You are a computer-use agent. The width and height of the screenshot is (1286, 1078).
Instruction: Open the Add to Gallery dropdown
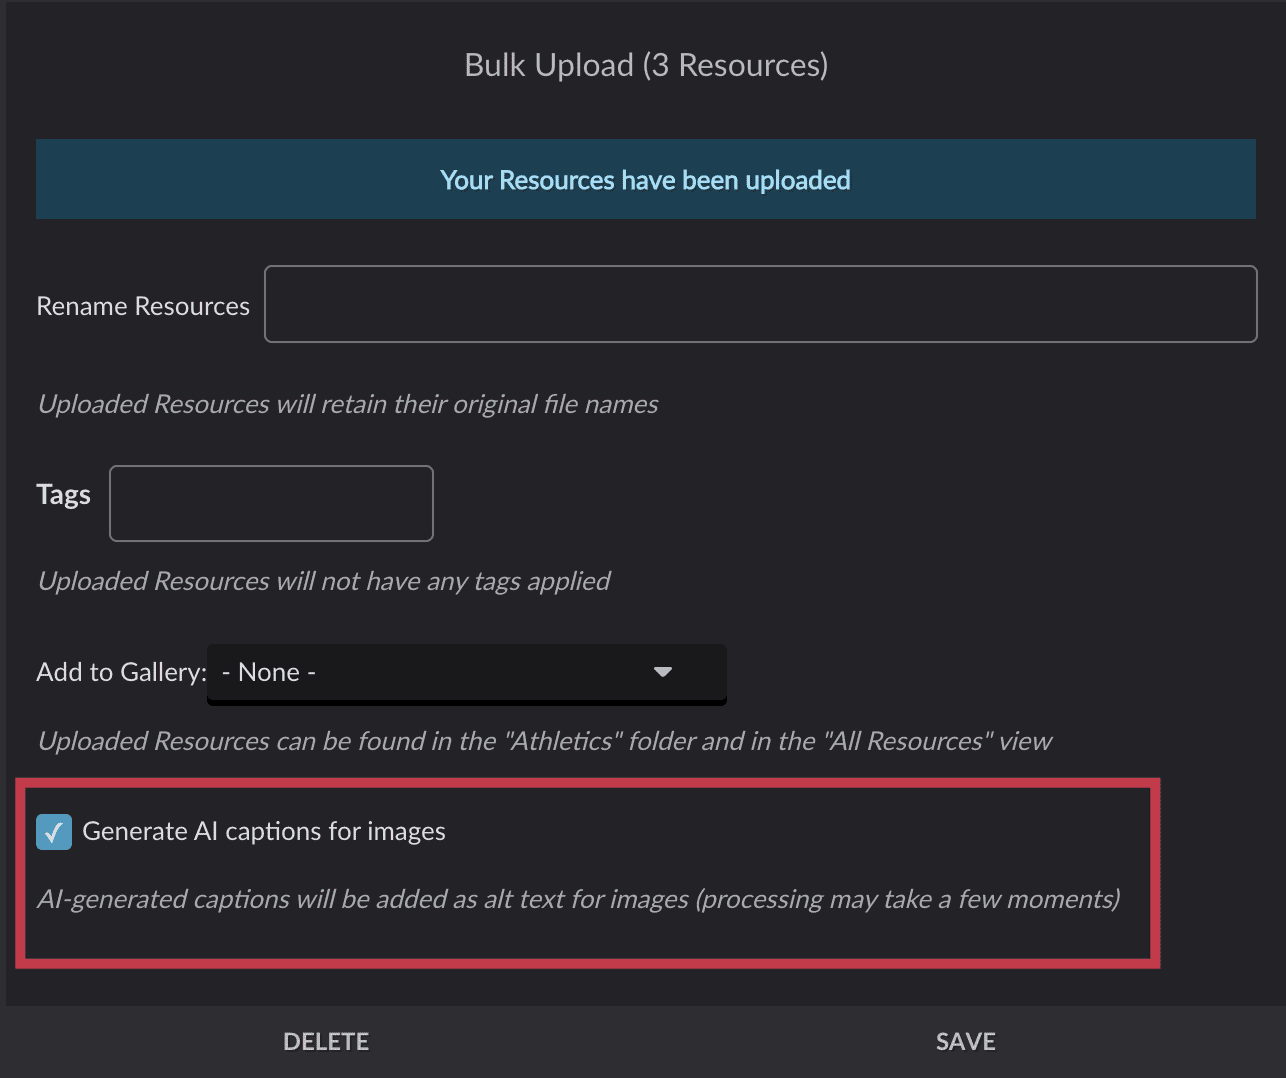coord(466,673)
